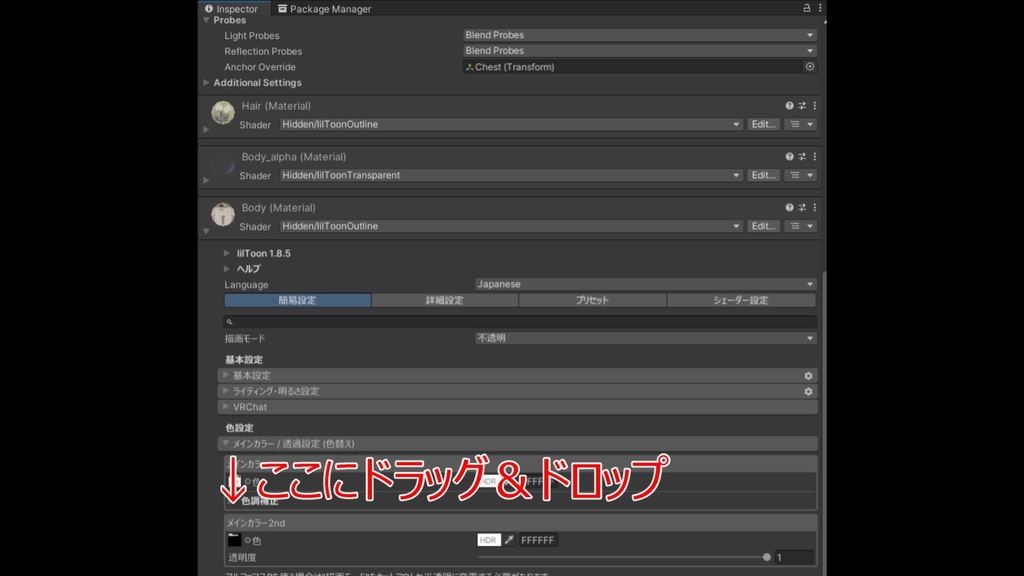Open the object picker on the Chest Anchor Override field

(x=808, y=66)
